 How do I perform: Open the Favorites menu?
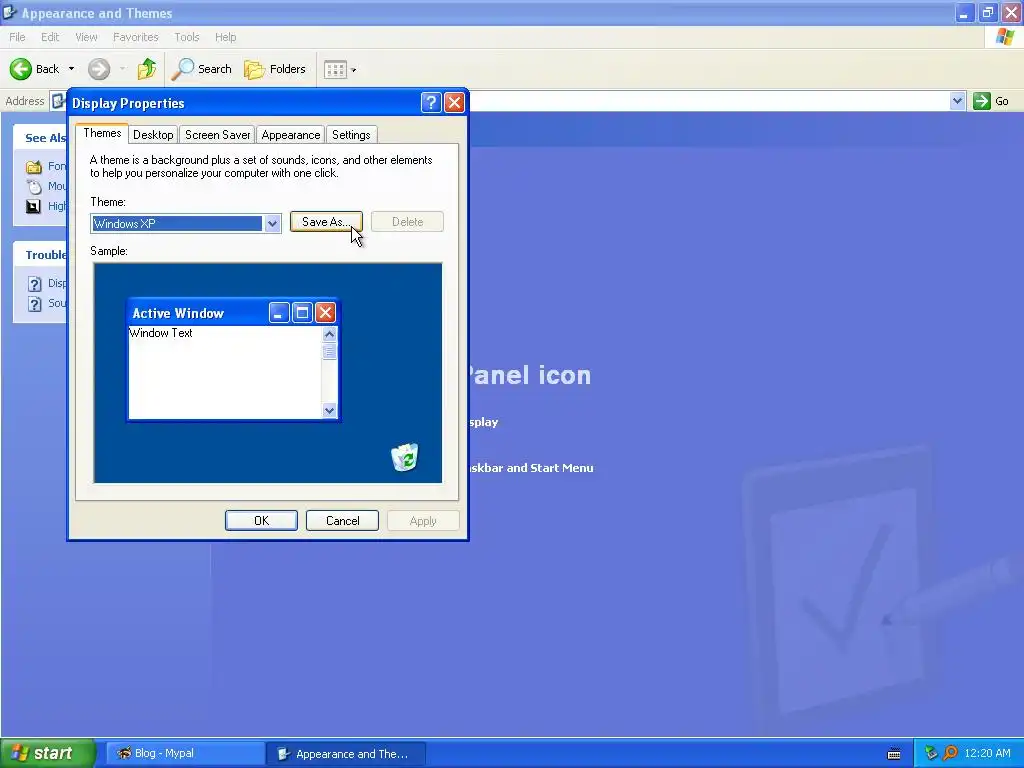pos(135,37)
